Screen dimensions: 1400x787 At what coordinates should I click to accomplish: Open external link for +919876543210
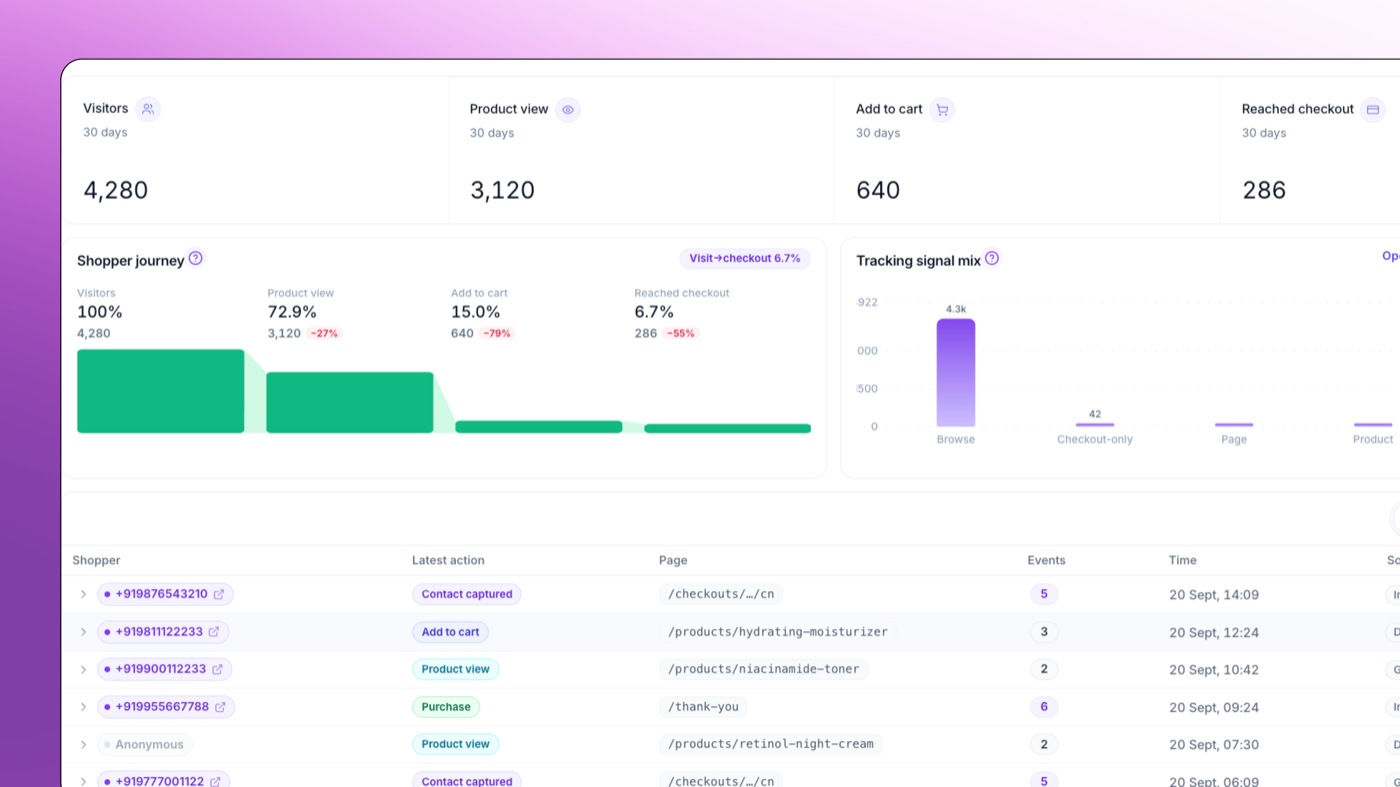pos(219,594)
